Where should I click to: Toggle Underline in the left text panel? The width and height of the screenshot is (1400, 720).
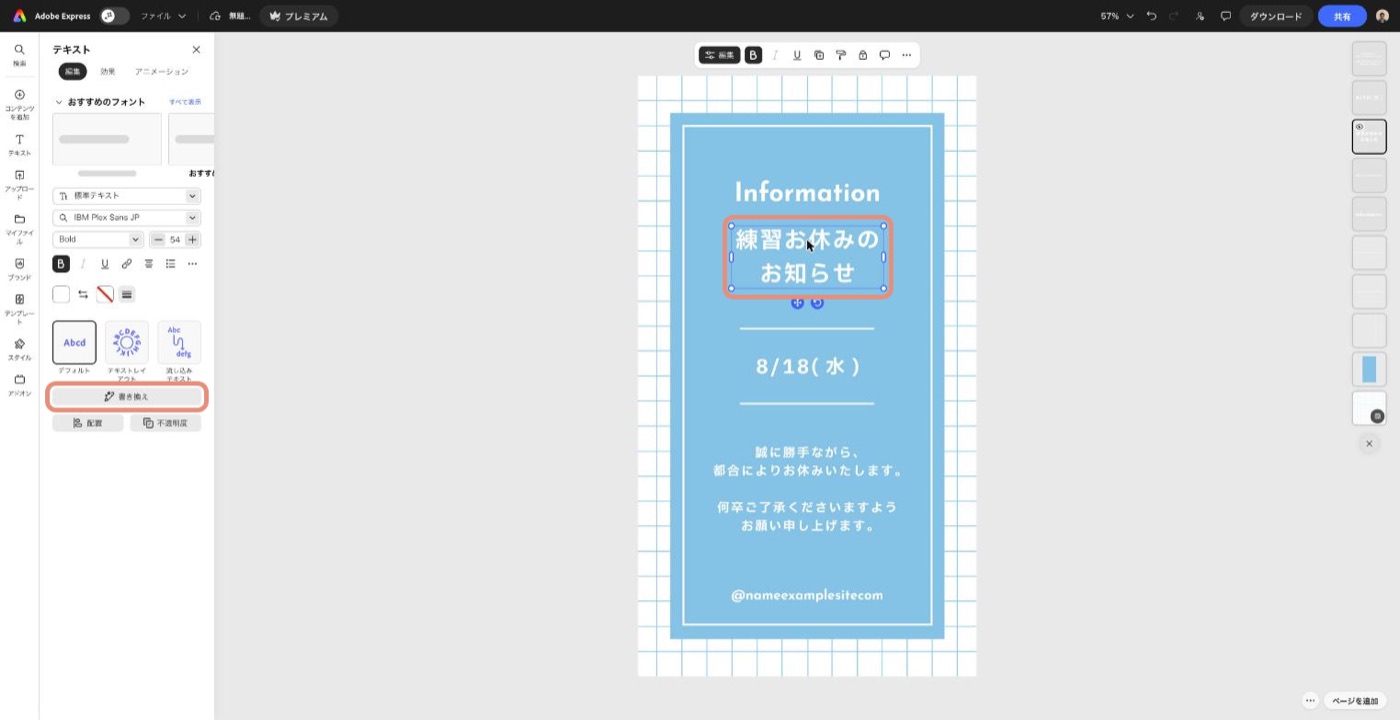(105, 264)
